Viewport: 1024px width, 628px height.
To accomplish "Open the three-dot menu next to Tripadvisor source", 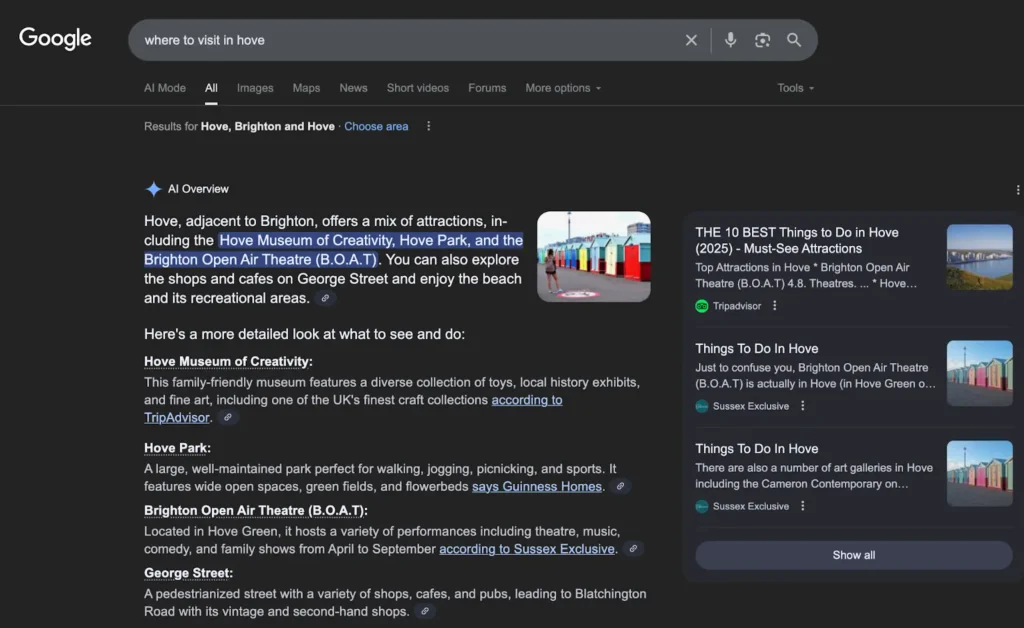I will tap(775, 306).
